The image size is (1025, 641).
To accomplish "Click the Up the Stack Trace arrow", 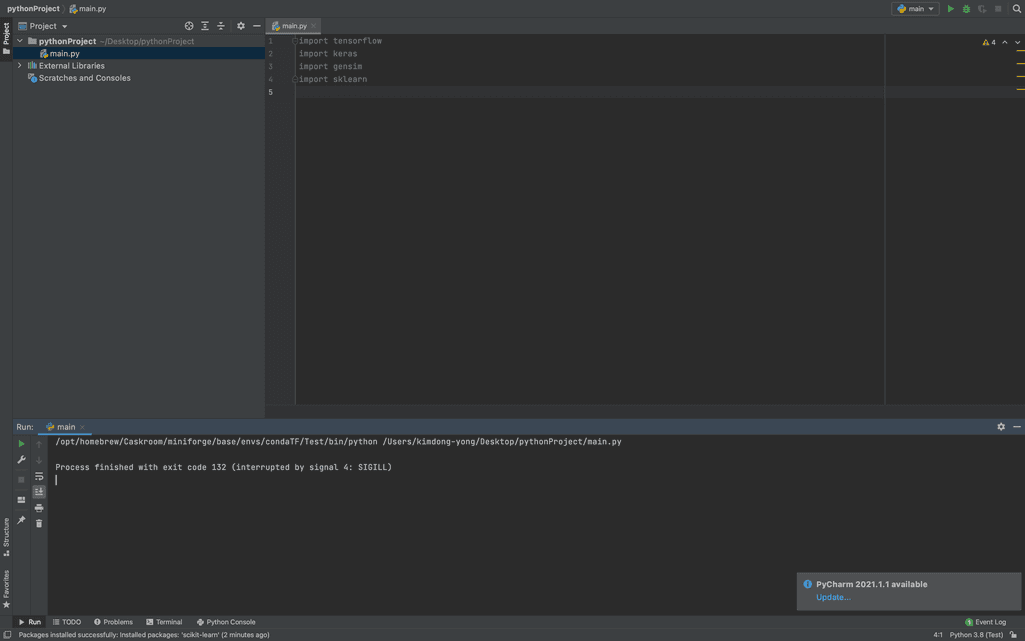I will 39,444.
